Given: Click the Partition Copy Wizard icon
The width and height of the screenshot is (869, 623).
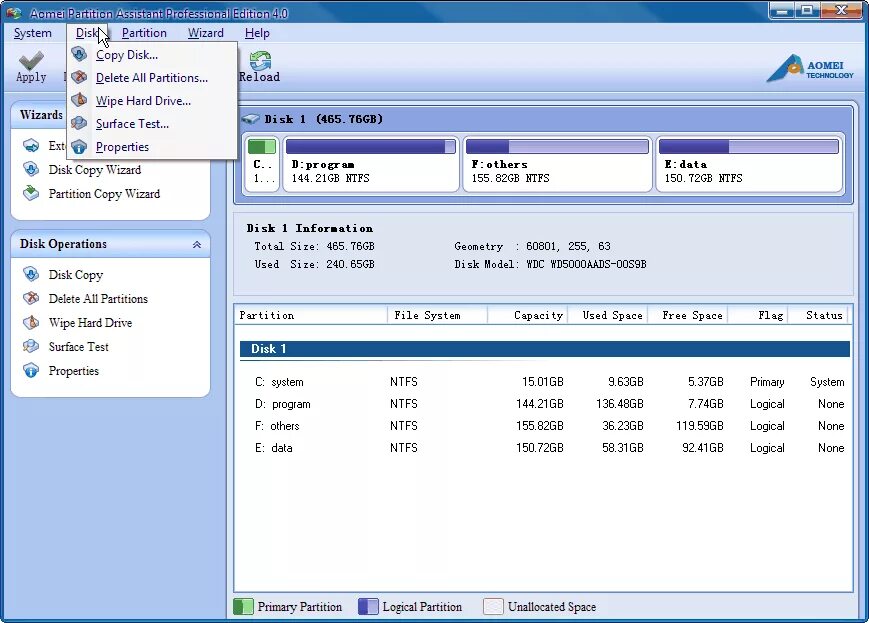Looking at the screenshot, I should click(x=31, y=193).
